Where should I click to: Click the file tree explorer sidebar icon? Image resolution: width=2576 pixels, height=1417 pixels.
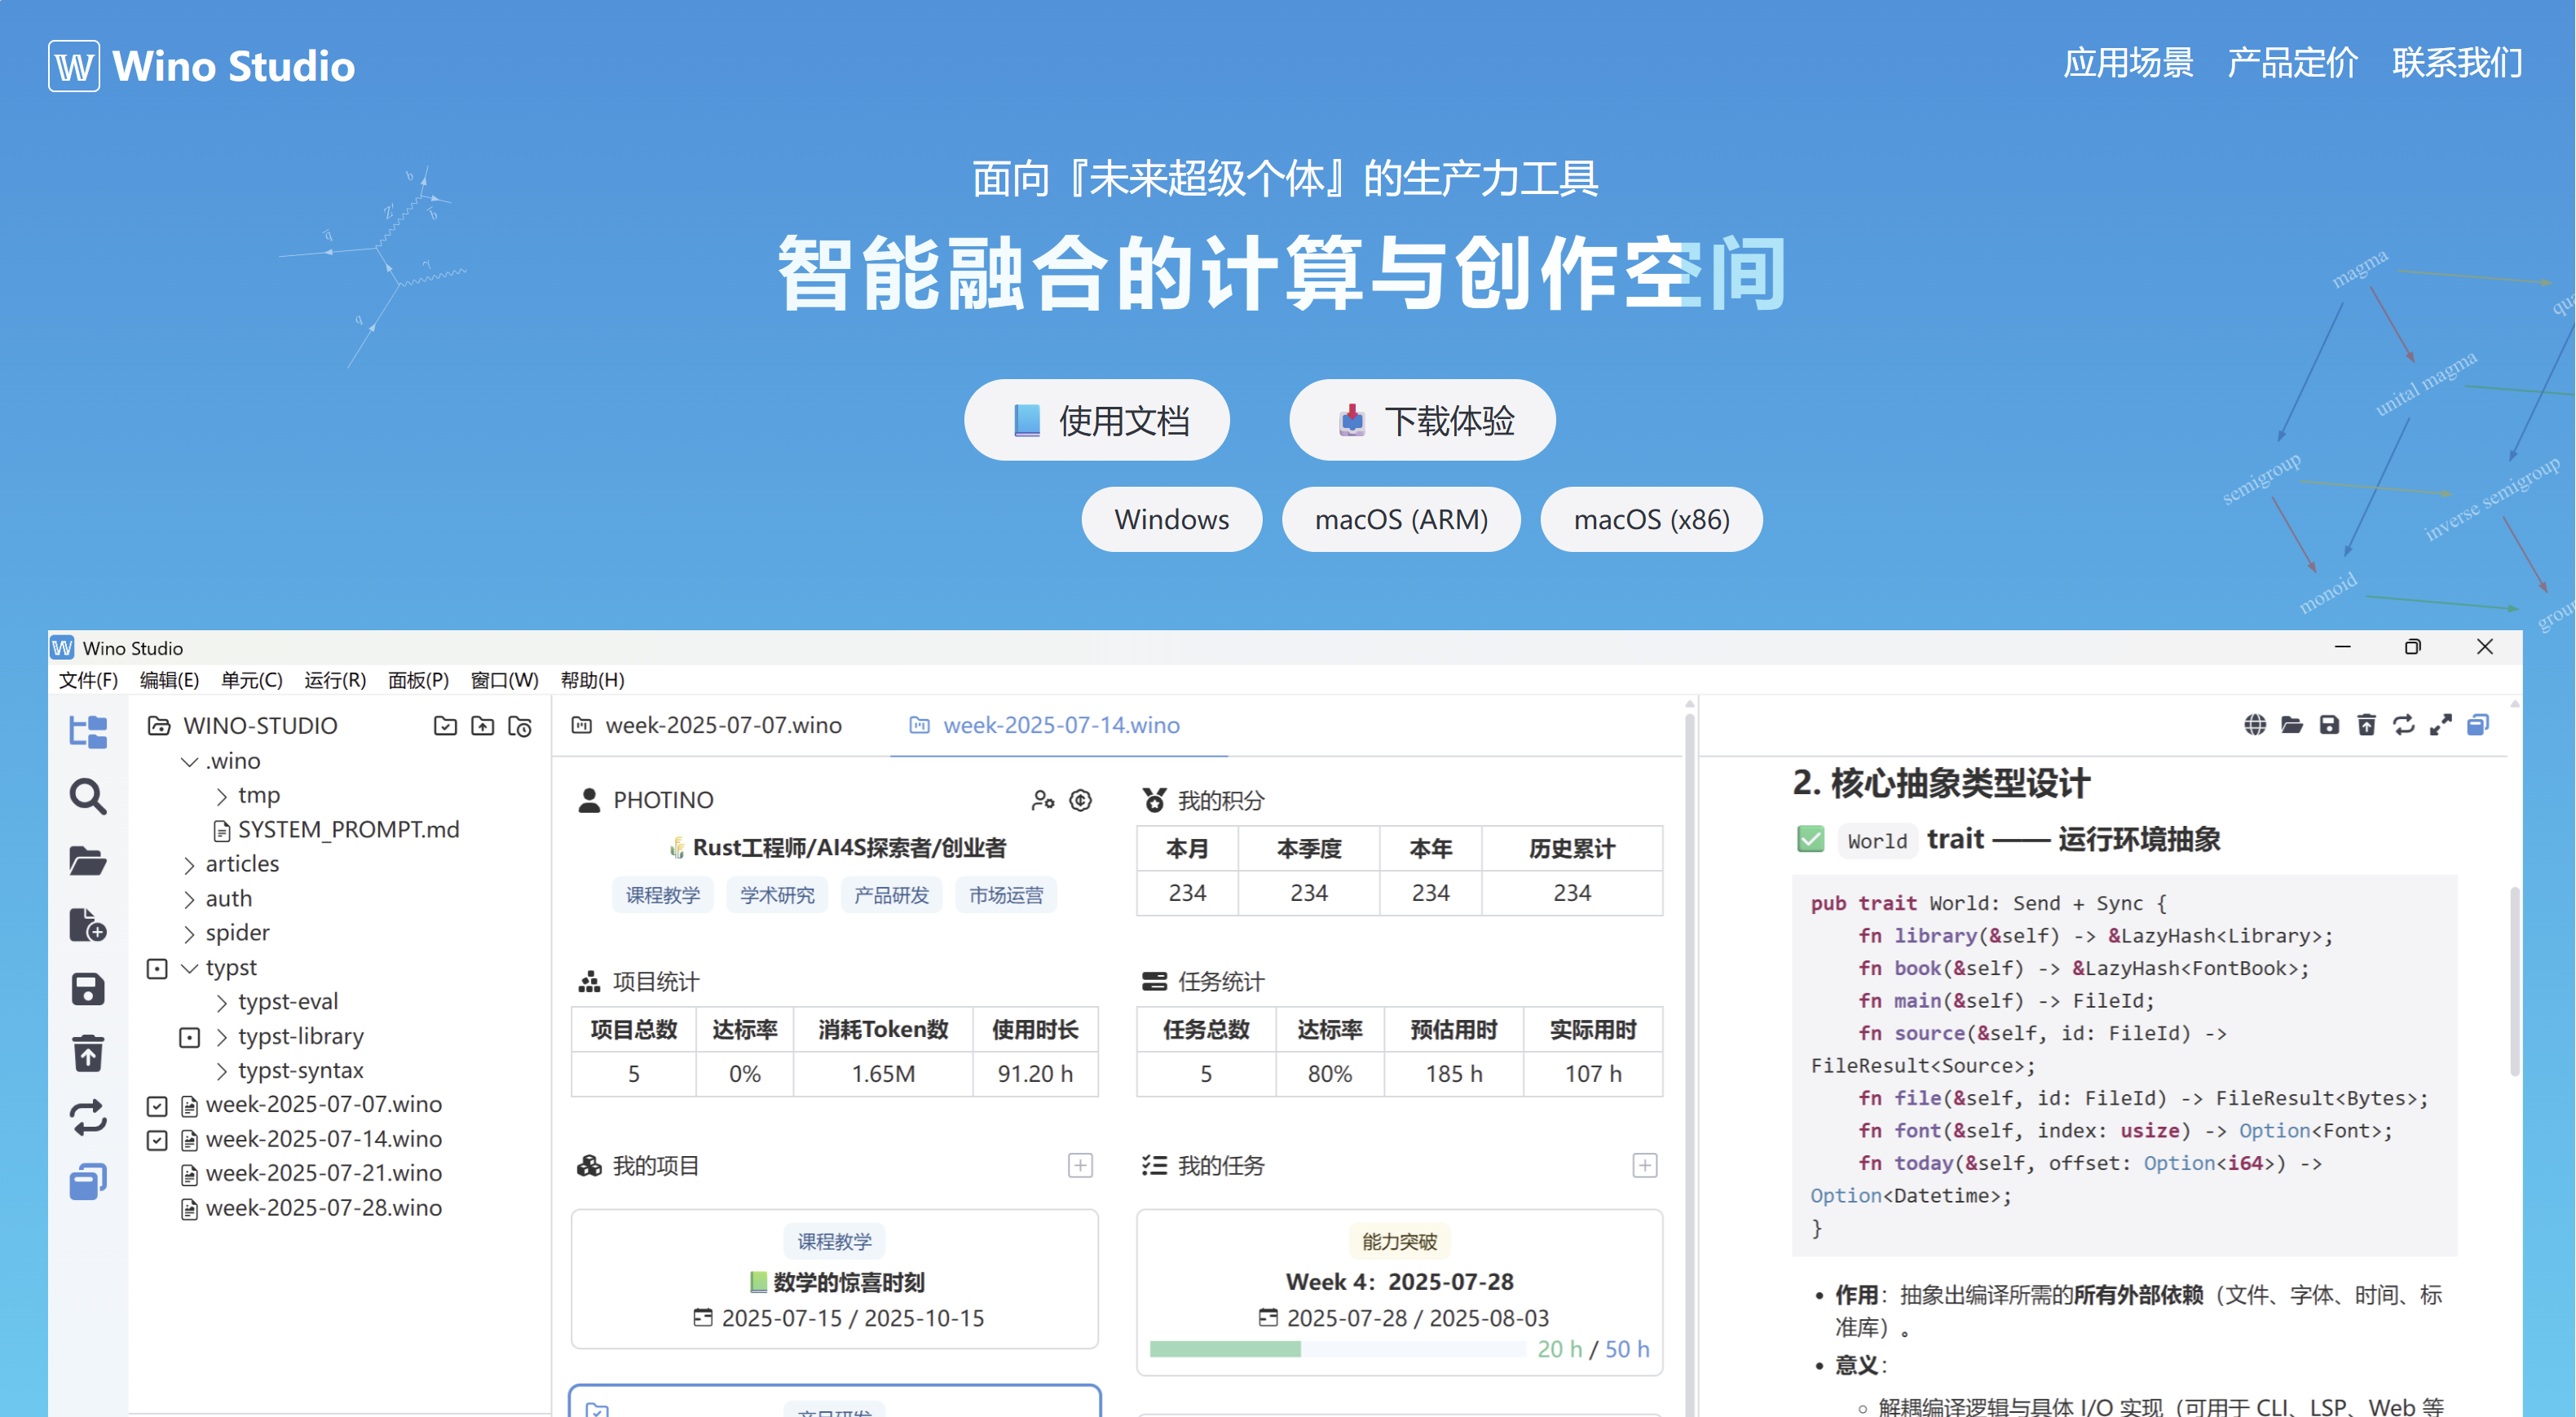pos(88,732)
